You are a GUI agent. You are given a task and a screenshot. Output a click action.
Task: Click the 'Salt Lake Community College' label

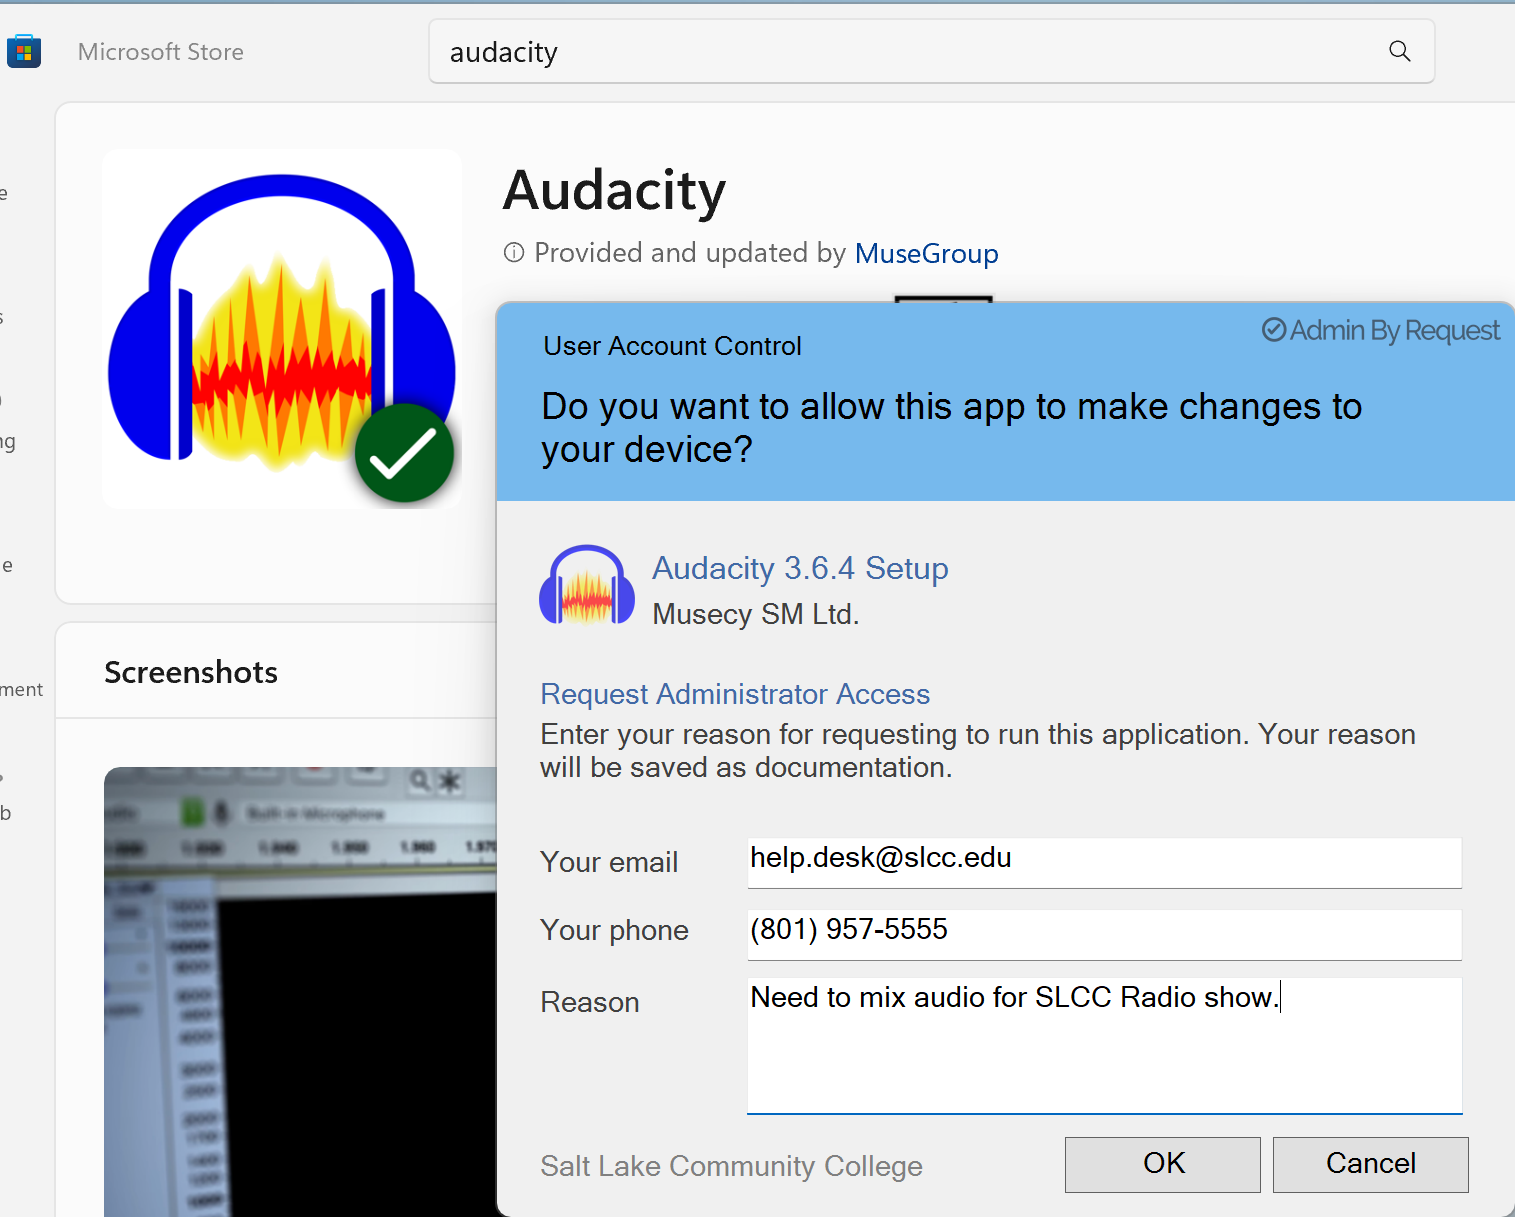tap(730, 1165)
